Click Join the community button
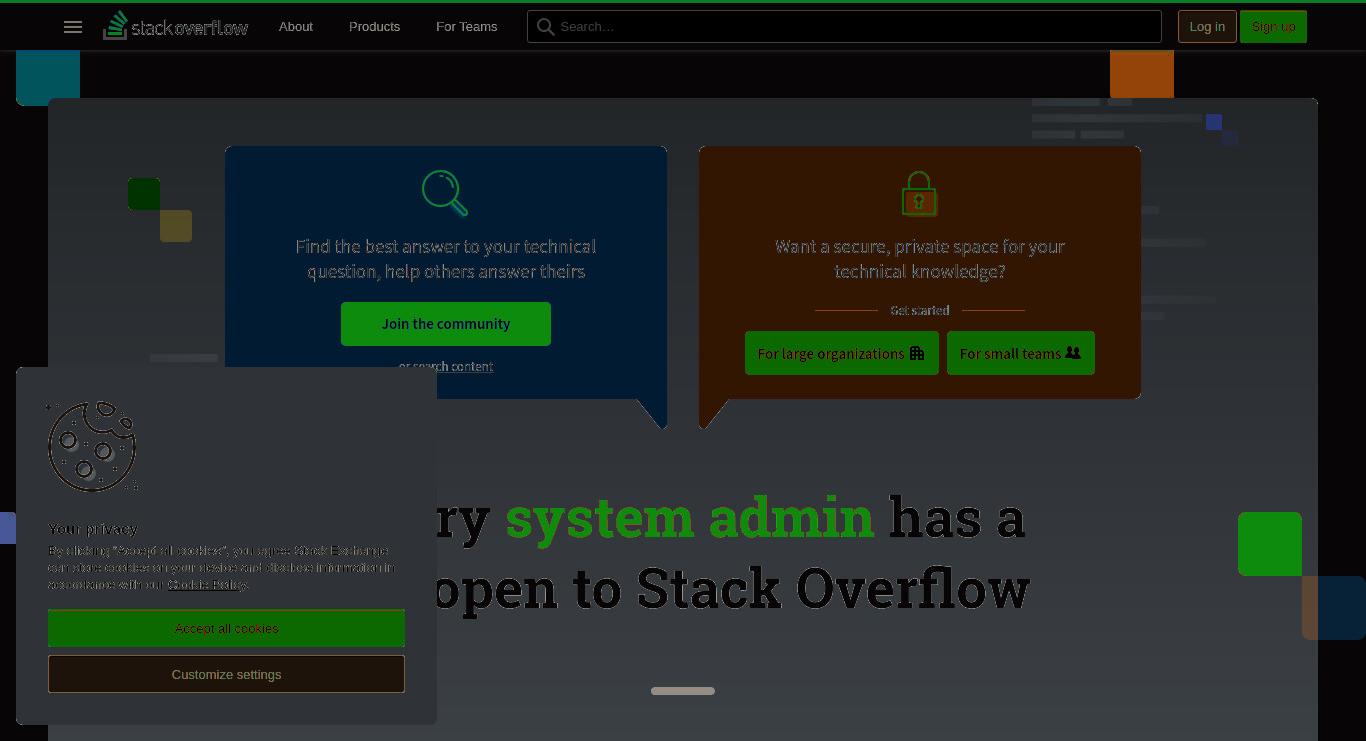1366x741 pixels. click(446, 324)
